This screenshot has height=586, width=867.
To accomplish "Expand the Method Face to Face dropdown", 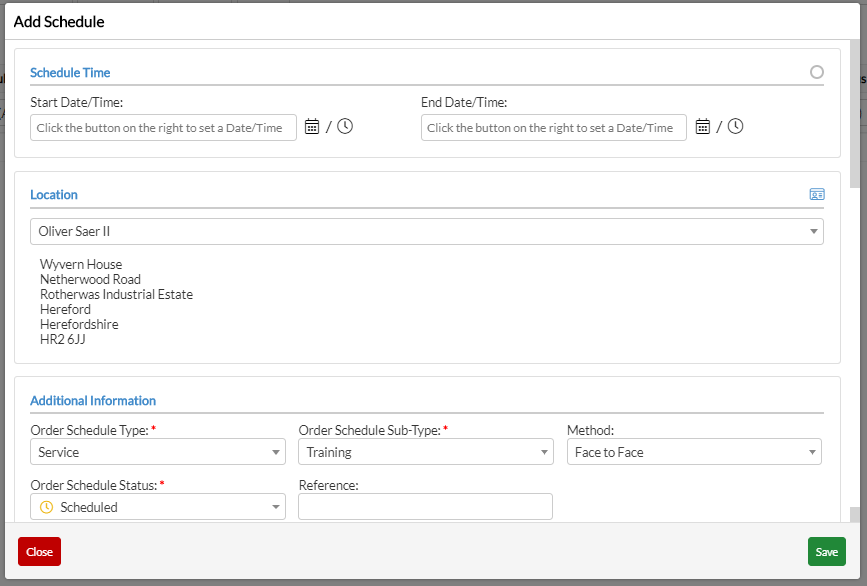I will click(694, 452).
